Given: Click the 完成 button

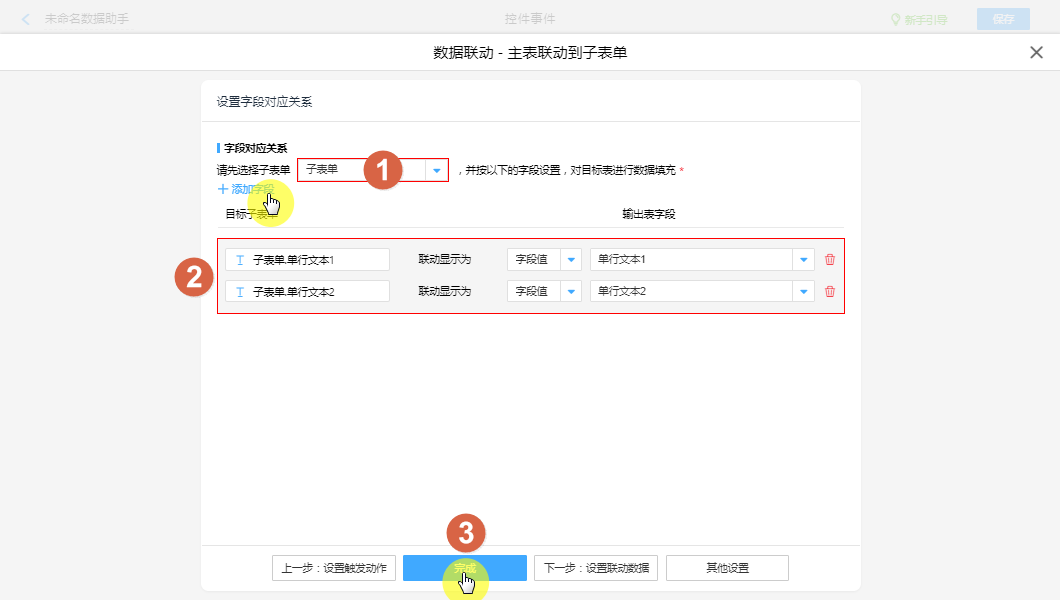Looking at the screenshot, I should pyautogui.click(x=464, y=568).
